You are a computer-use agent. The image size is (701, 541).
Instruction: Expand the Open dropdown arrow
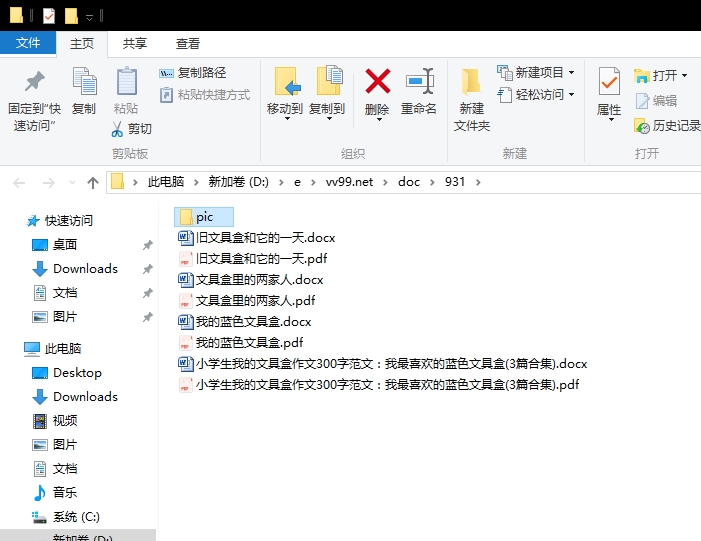pos(684,76)
